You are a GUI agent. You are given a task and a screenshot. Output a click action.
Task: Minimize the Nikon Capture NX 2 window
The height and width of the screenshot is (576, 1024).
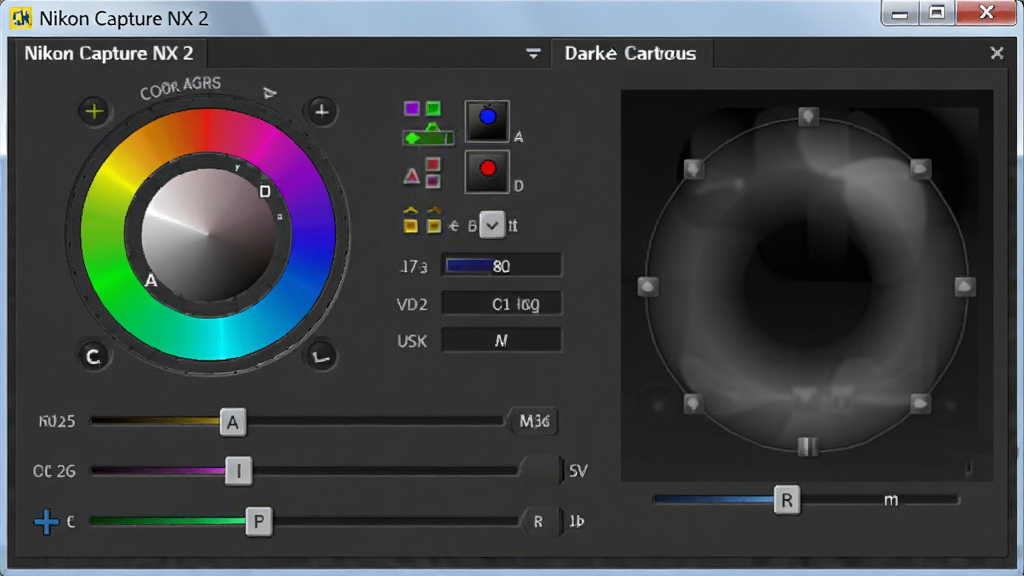coord(900,13)
